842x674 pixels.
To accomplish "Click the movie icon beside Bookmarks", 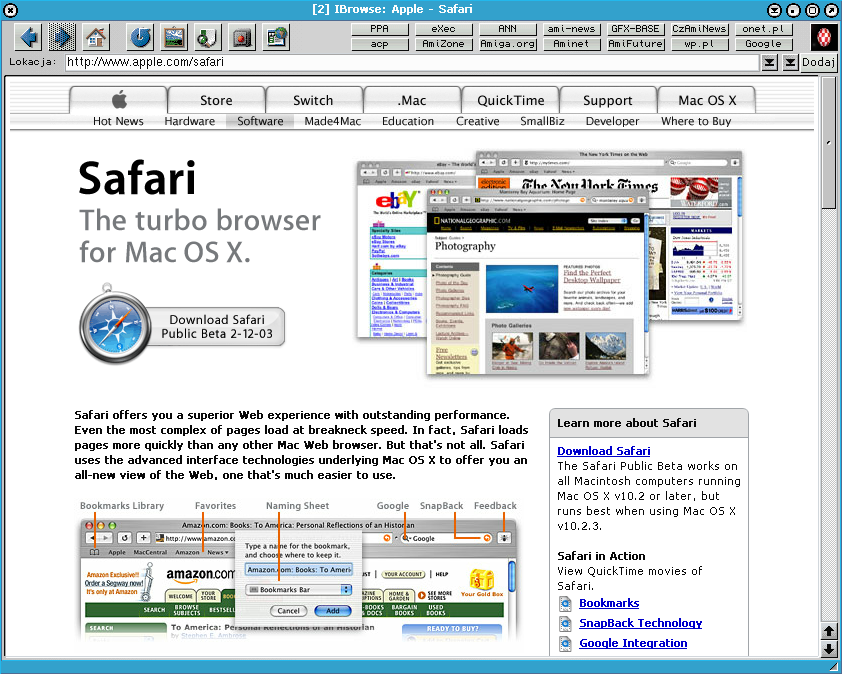I will 565,604.
